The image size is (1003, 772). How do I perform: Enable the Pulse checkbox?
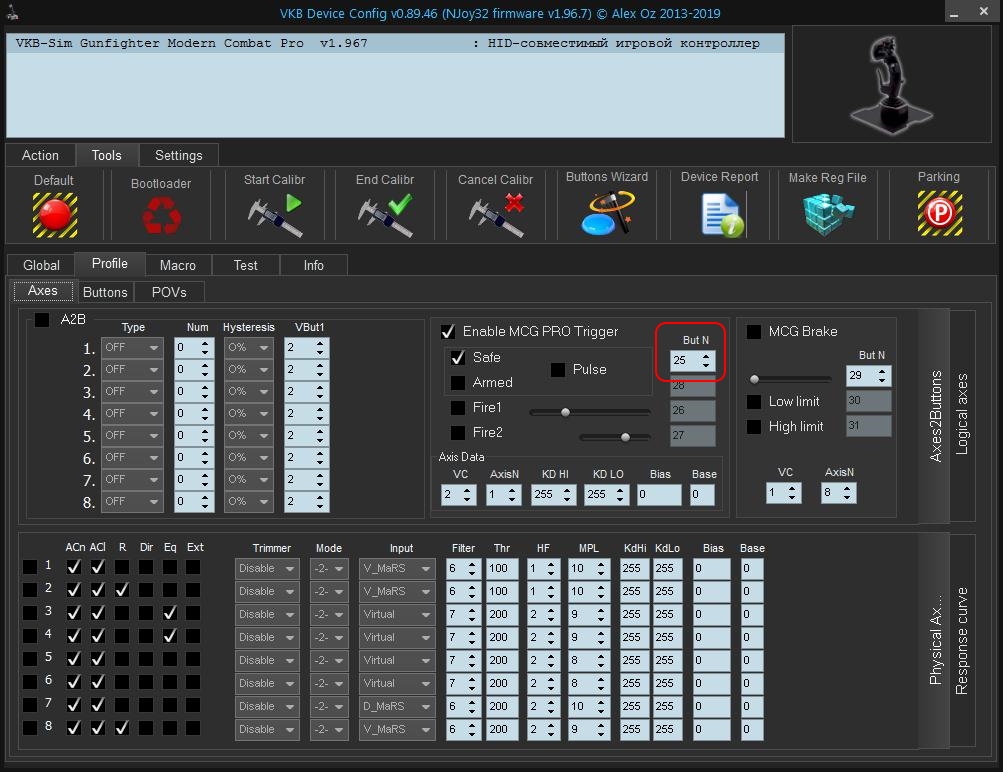tap(558, 370)
